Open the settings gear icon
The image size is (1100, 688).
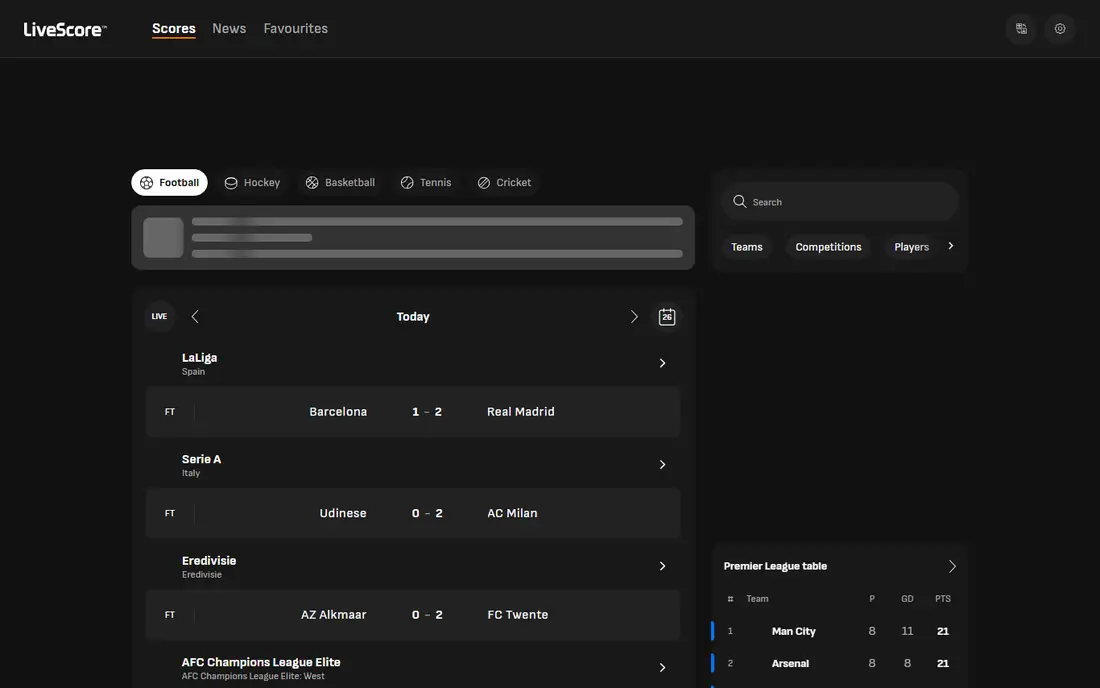click(1060, 29)
